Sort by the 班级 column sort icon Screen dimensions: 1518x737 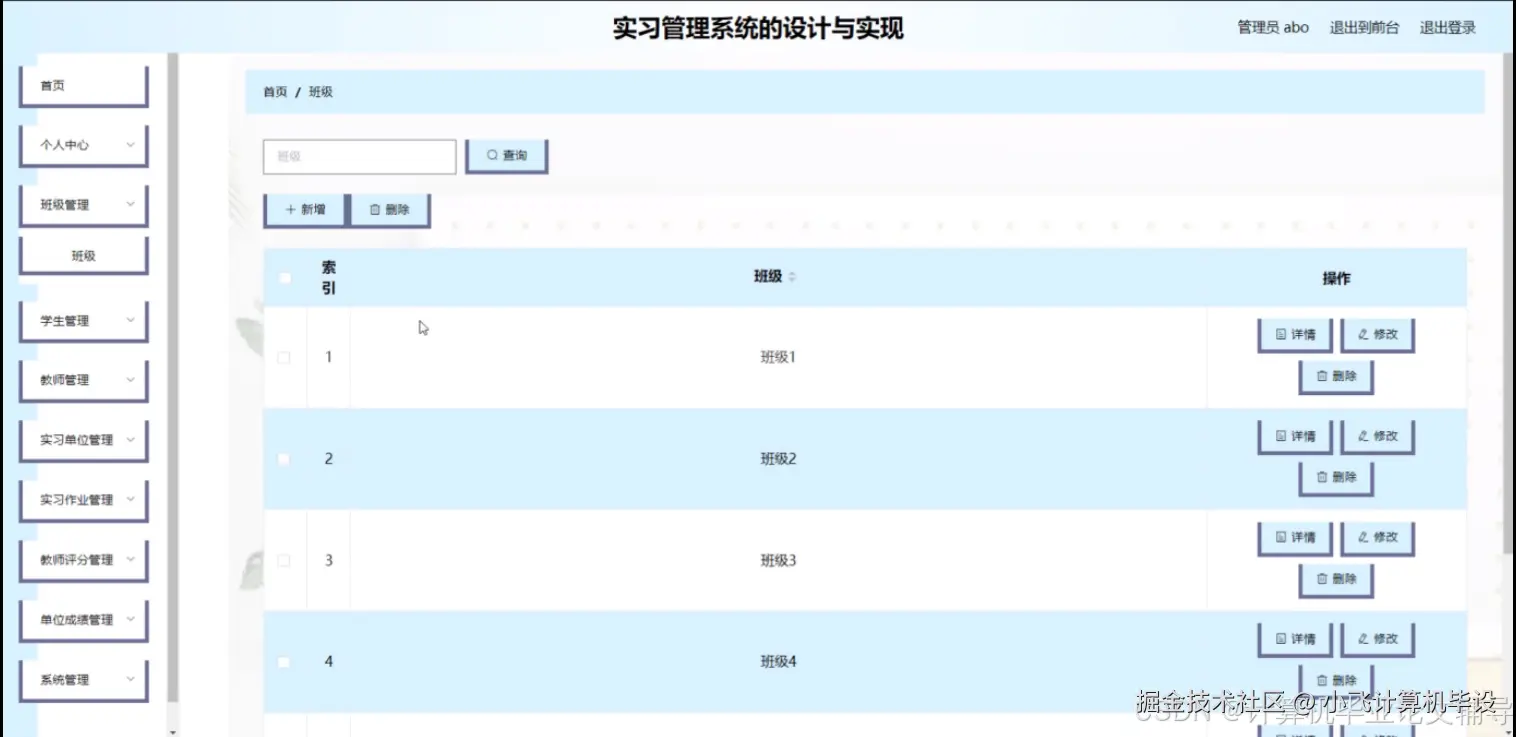pyautogui.click(x=792, y=277)
